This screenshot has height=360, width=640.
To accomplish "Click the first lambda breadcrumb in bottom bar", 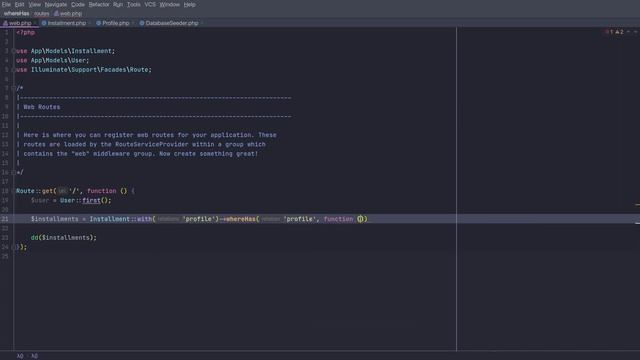I will [20, 356].
